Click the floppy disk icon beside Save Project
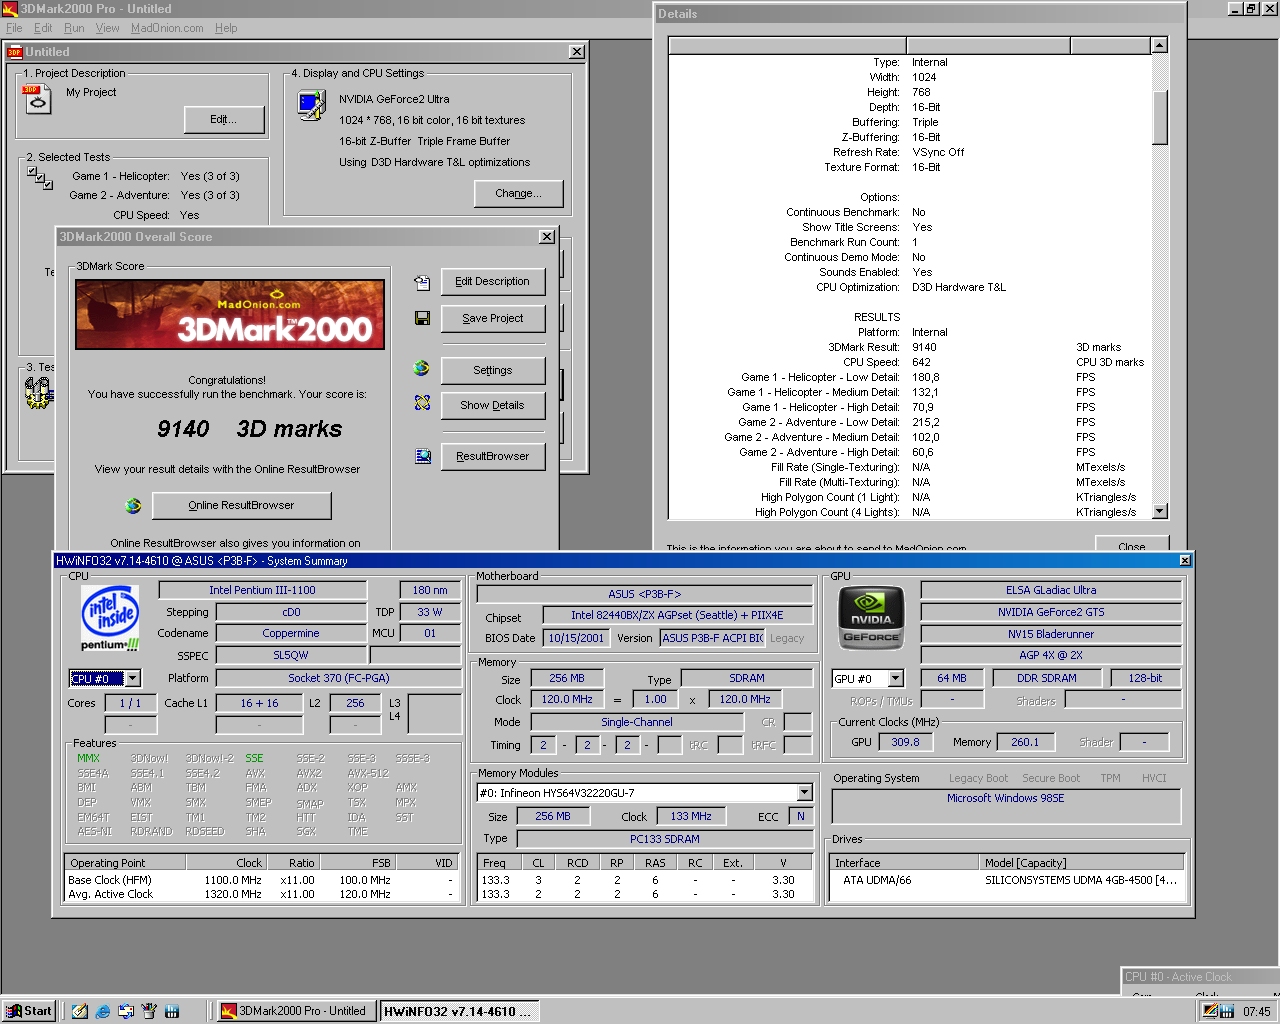 pos(422,318)
